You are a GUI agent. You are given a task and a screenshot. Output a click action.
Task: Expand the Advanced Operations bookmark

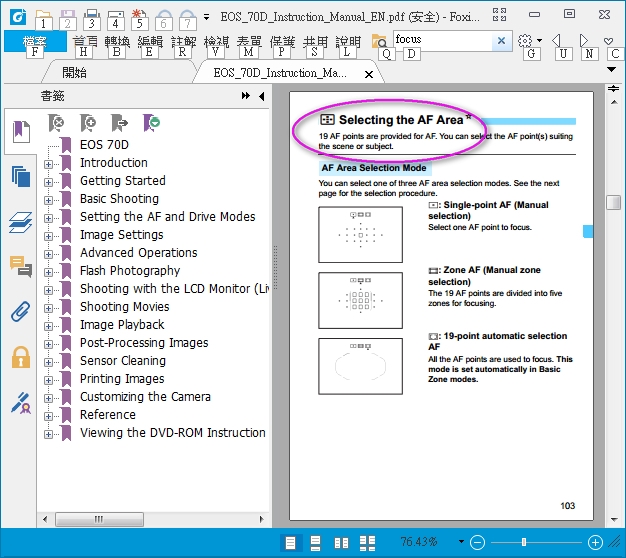pyautogui.click(x=48, y=254)
